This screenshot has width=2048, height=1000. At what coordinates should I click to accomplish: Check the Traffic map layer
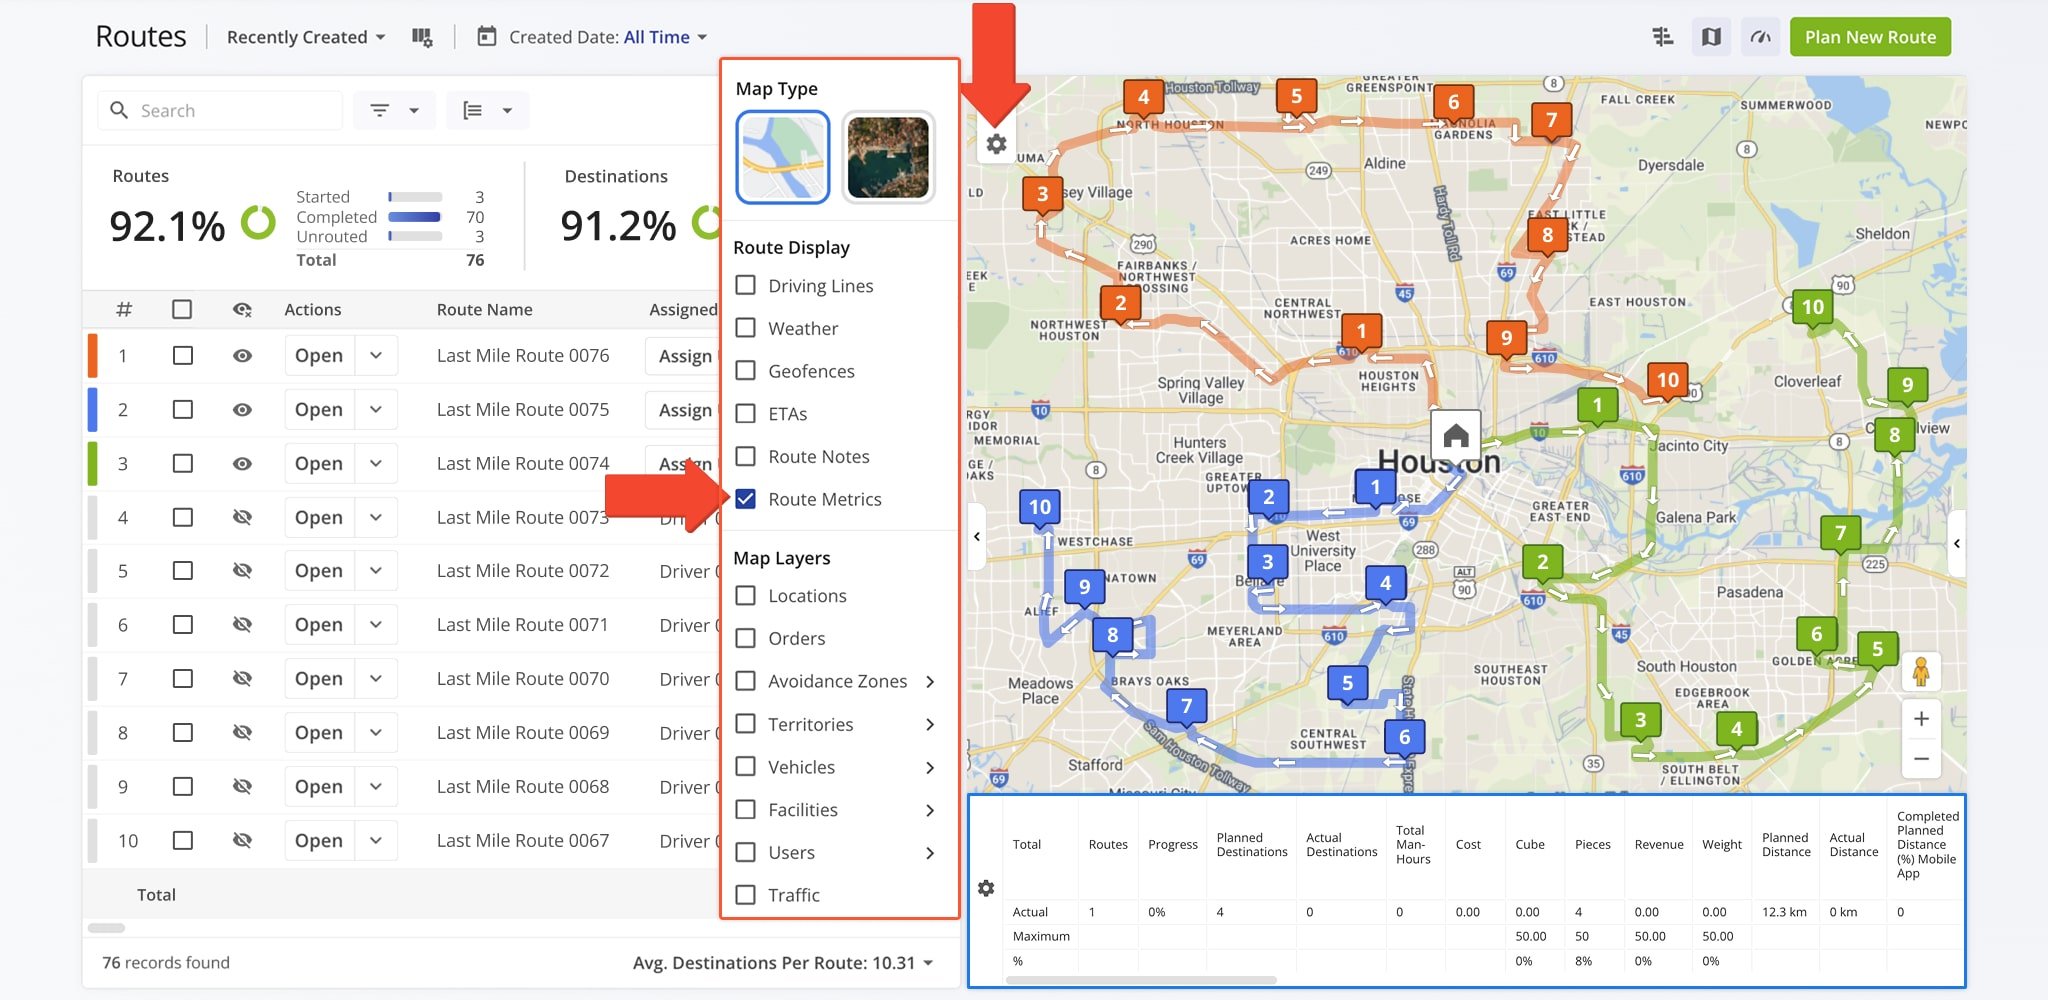click(745, 895)
